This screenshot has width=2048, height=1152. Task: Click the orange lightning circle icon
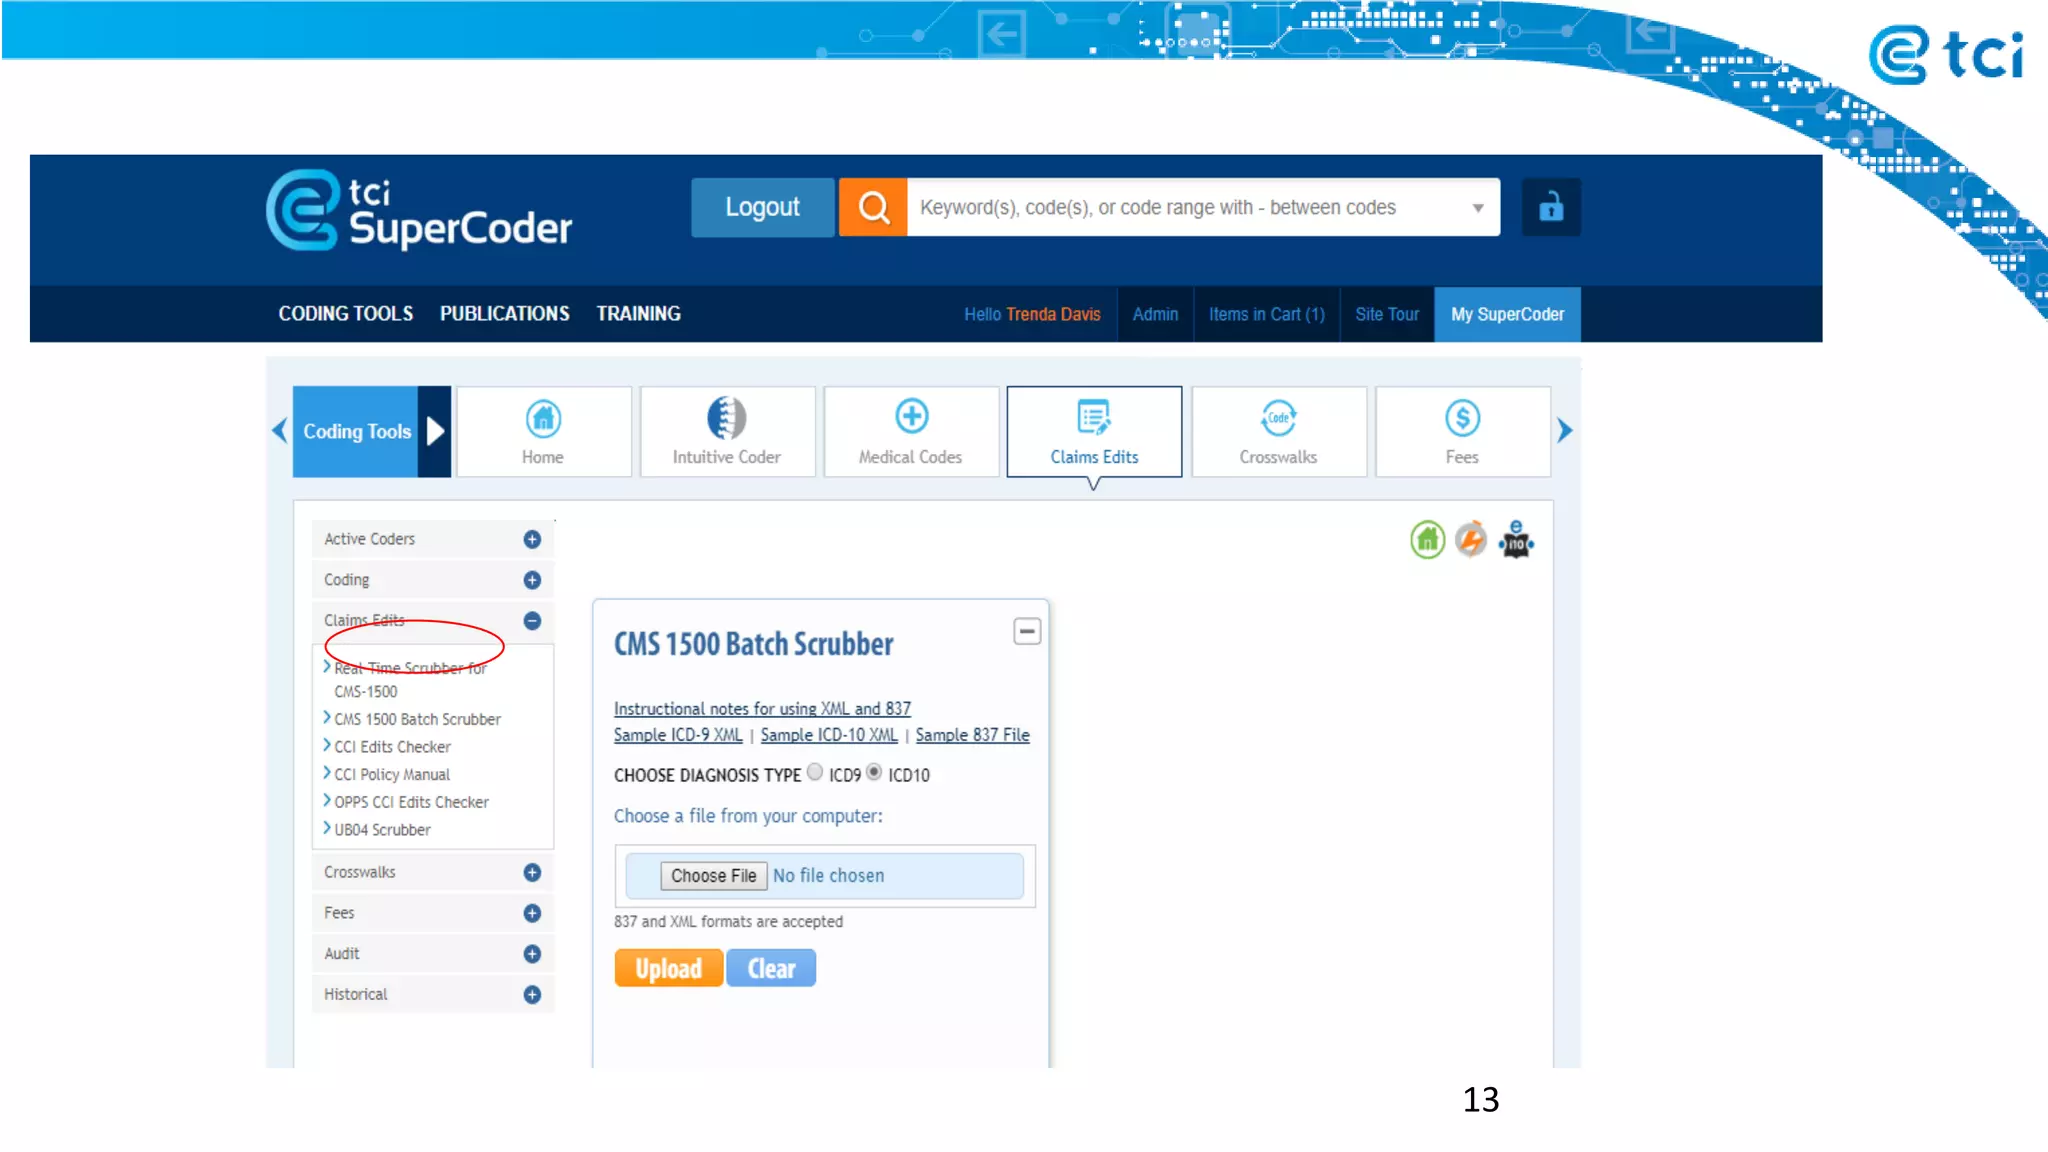point(1471,540)
